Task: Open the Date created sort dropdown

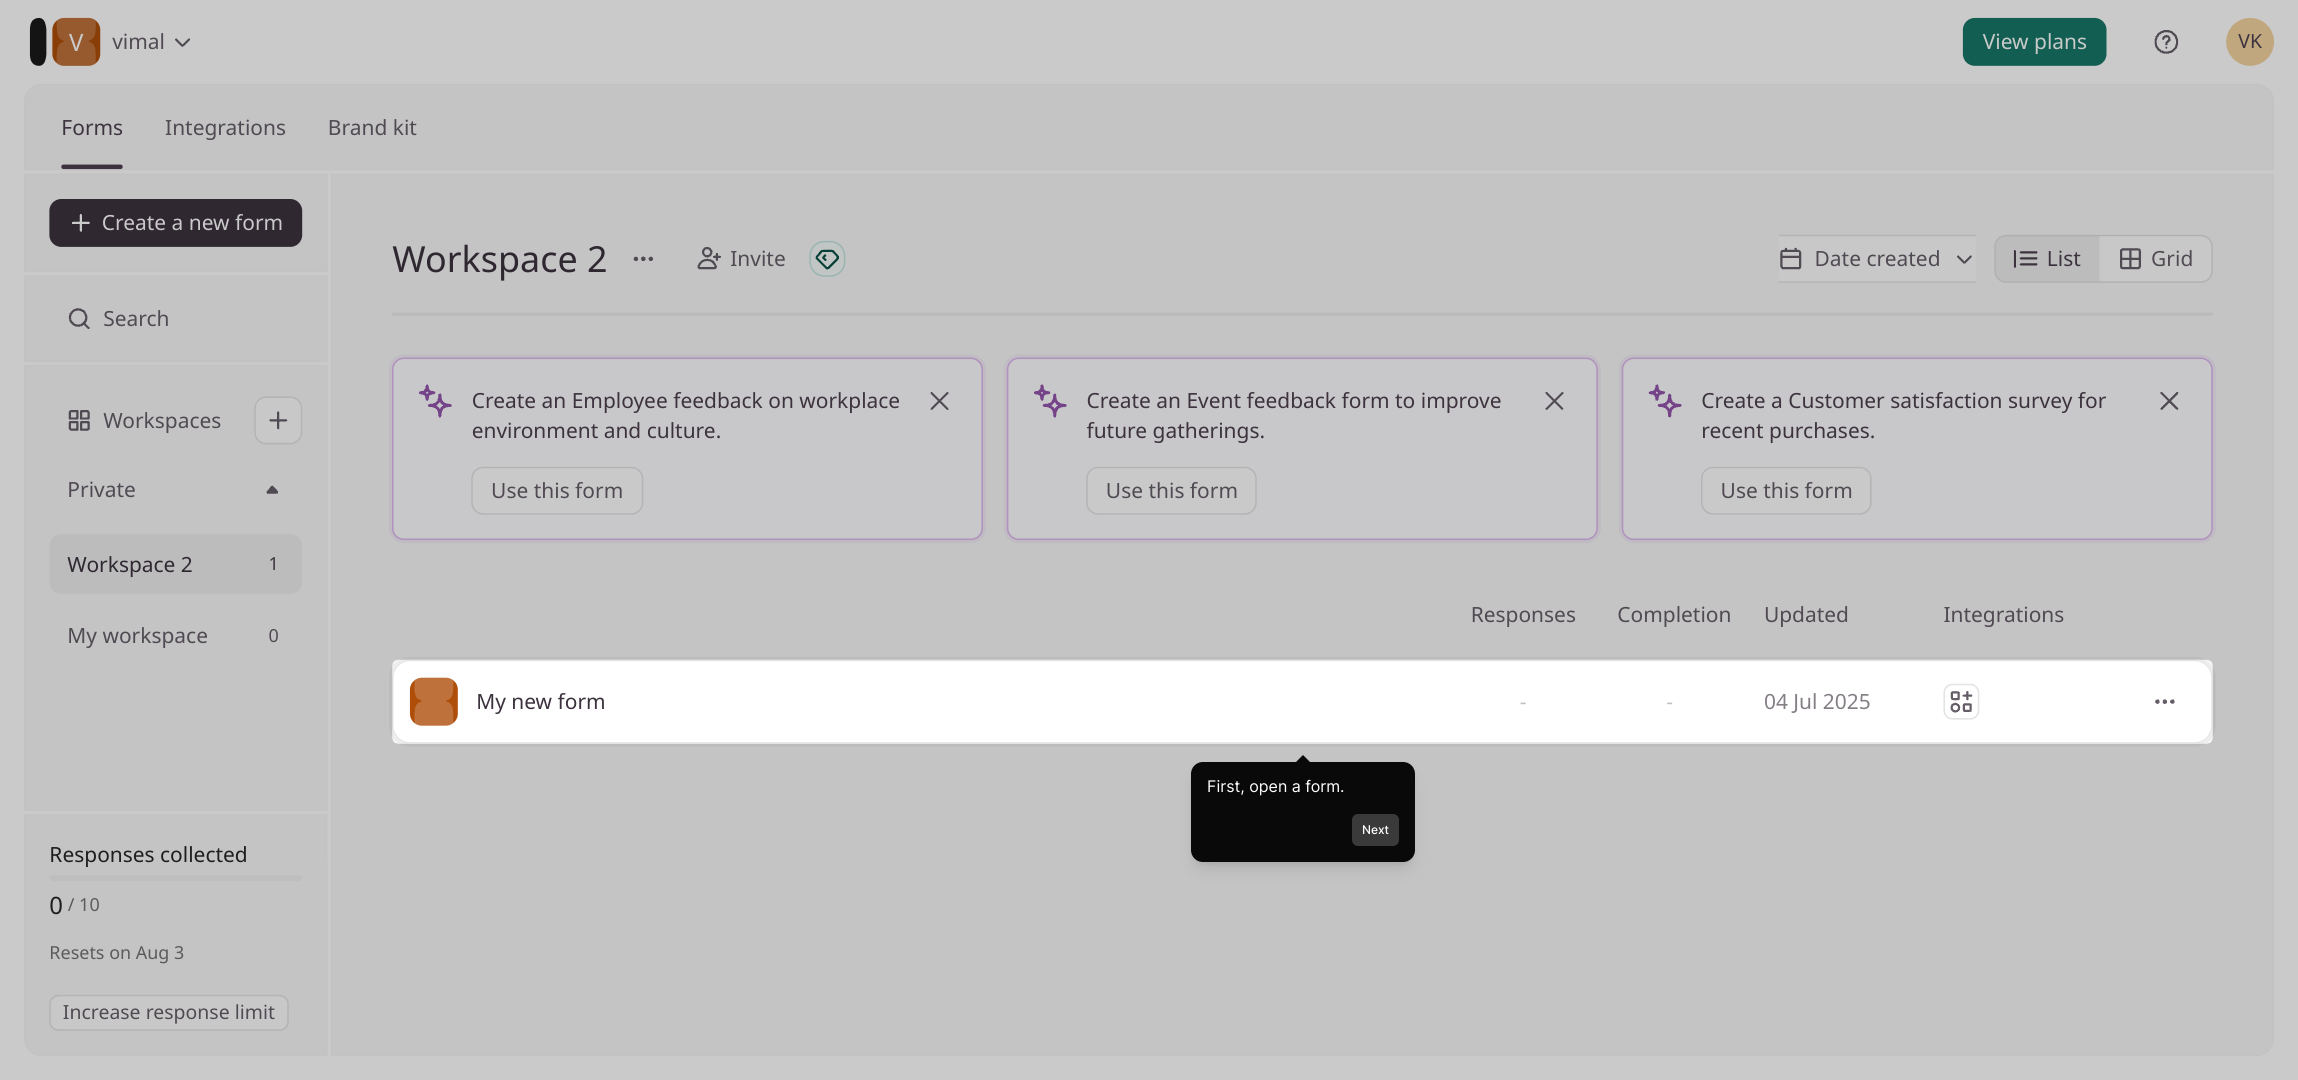Action: [1877, 259]
